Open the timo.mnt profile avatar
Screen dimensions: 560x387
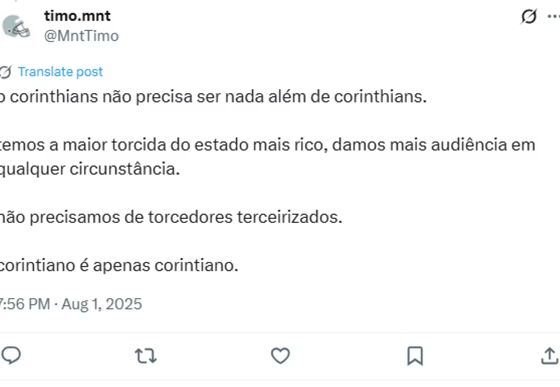(x=16, y=26)
